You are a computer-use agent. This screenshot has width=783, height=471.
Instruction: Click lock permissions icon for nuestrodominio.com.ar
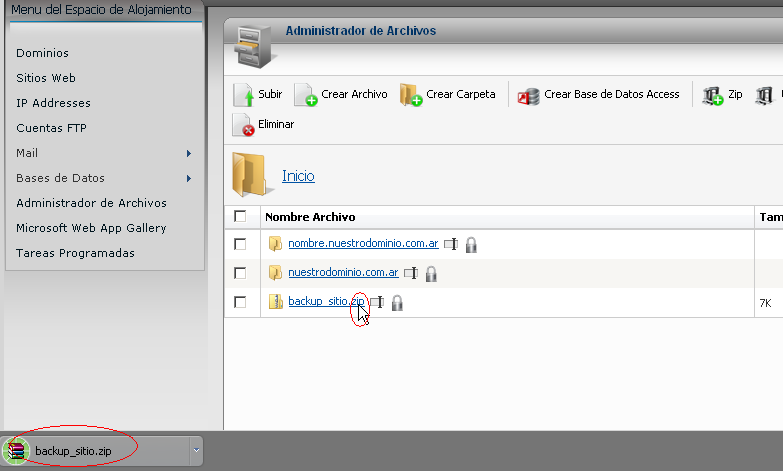[431, 274]
